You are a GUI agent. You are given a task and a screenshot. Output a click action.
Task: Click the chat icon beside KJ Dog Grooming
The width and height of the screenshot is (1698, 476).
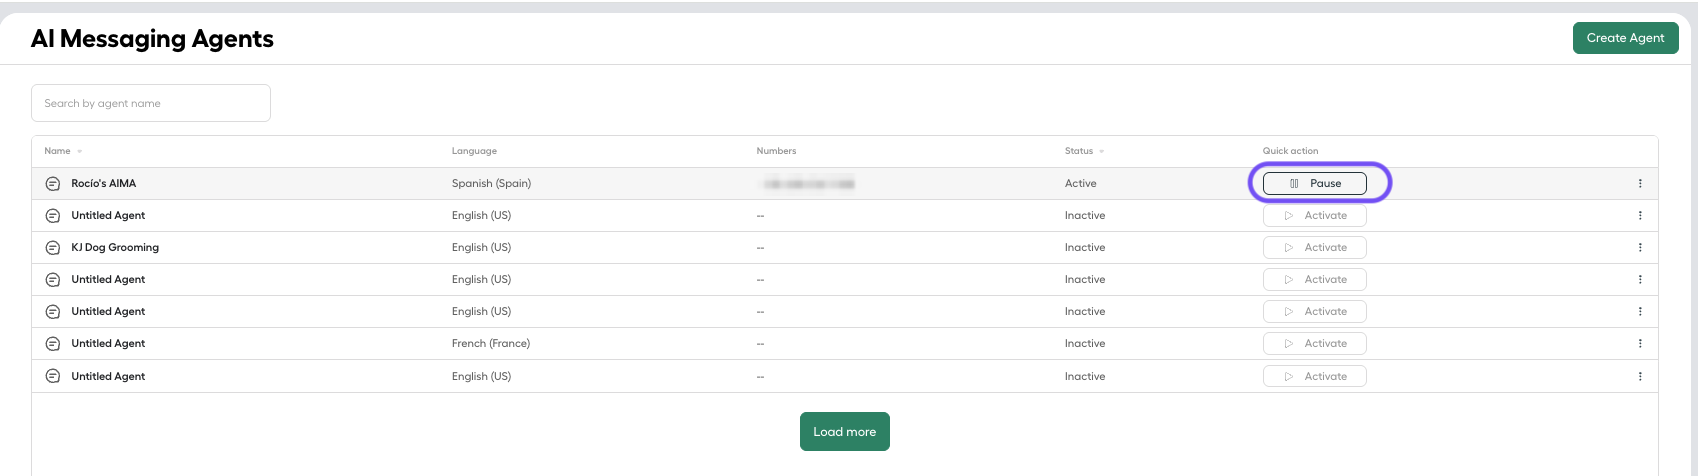tap(53, 248)
